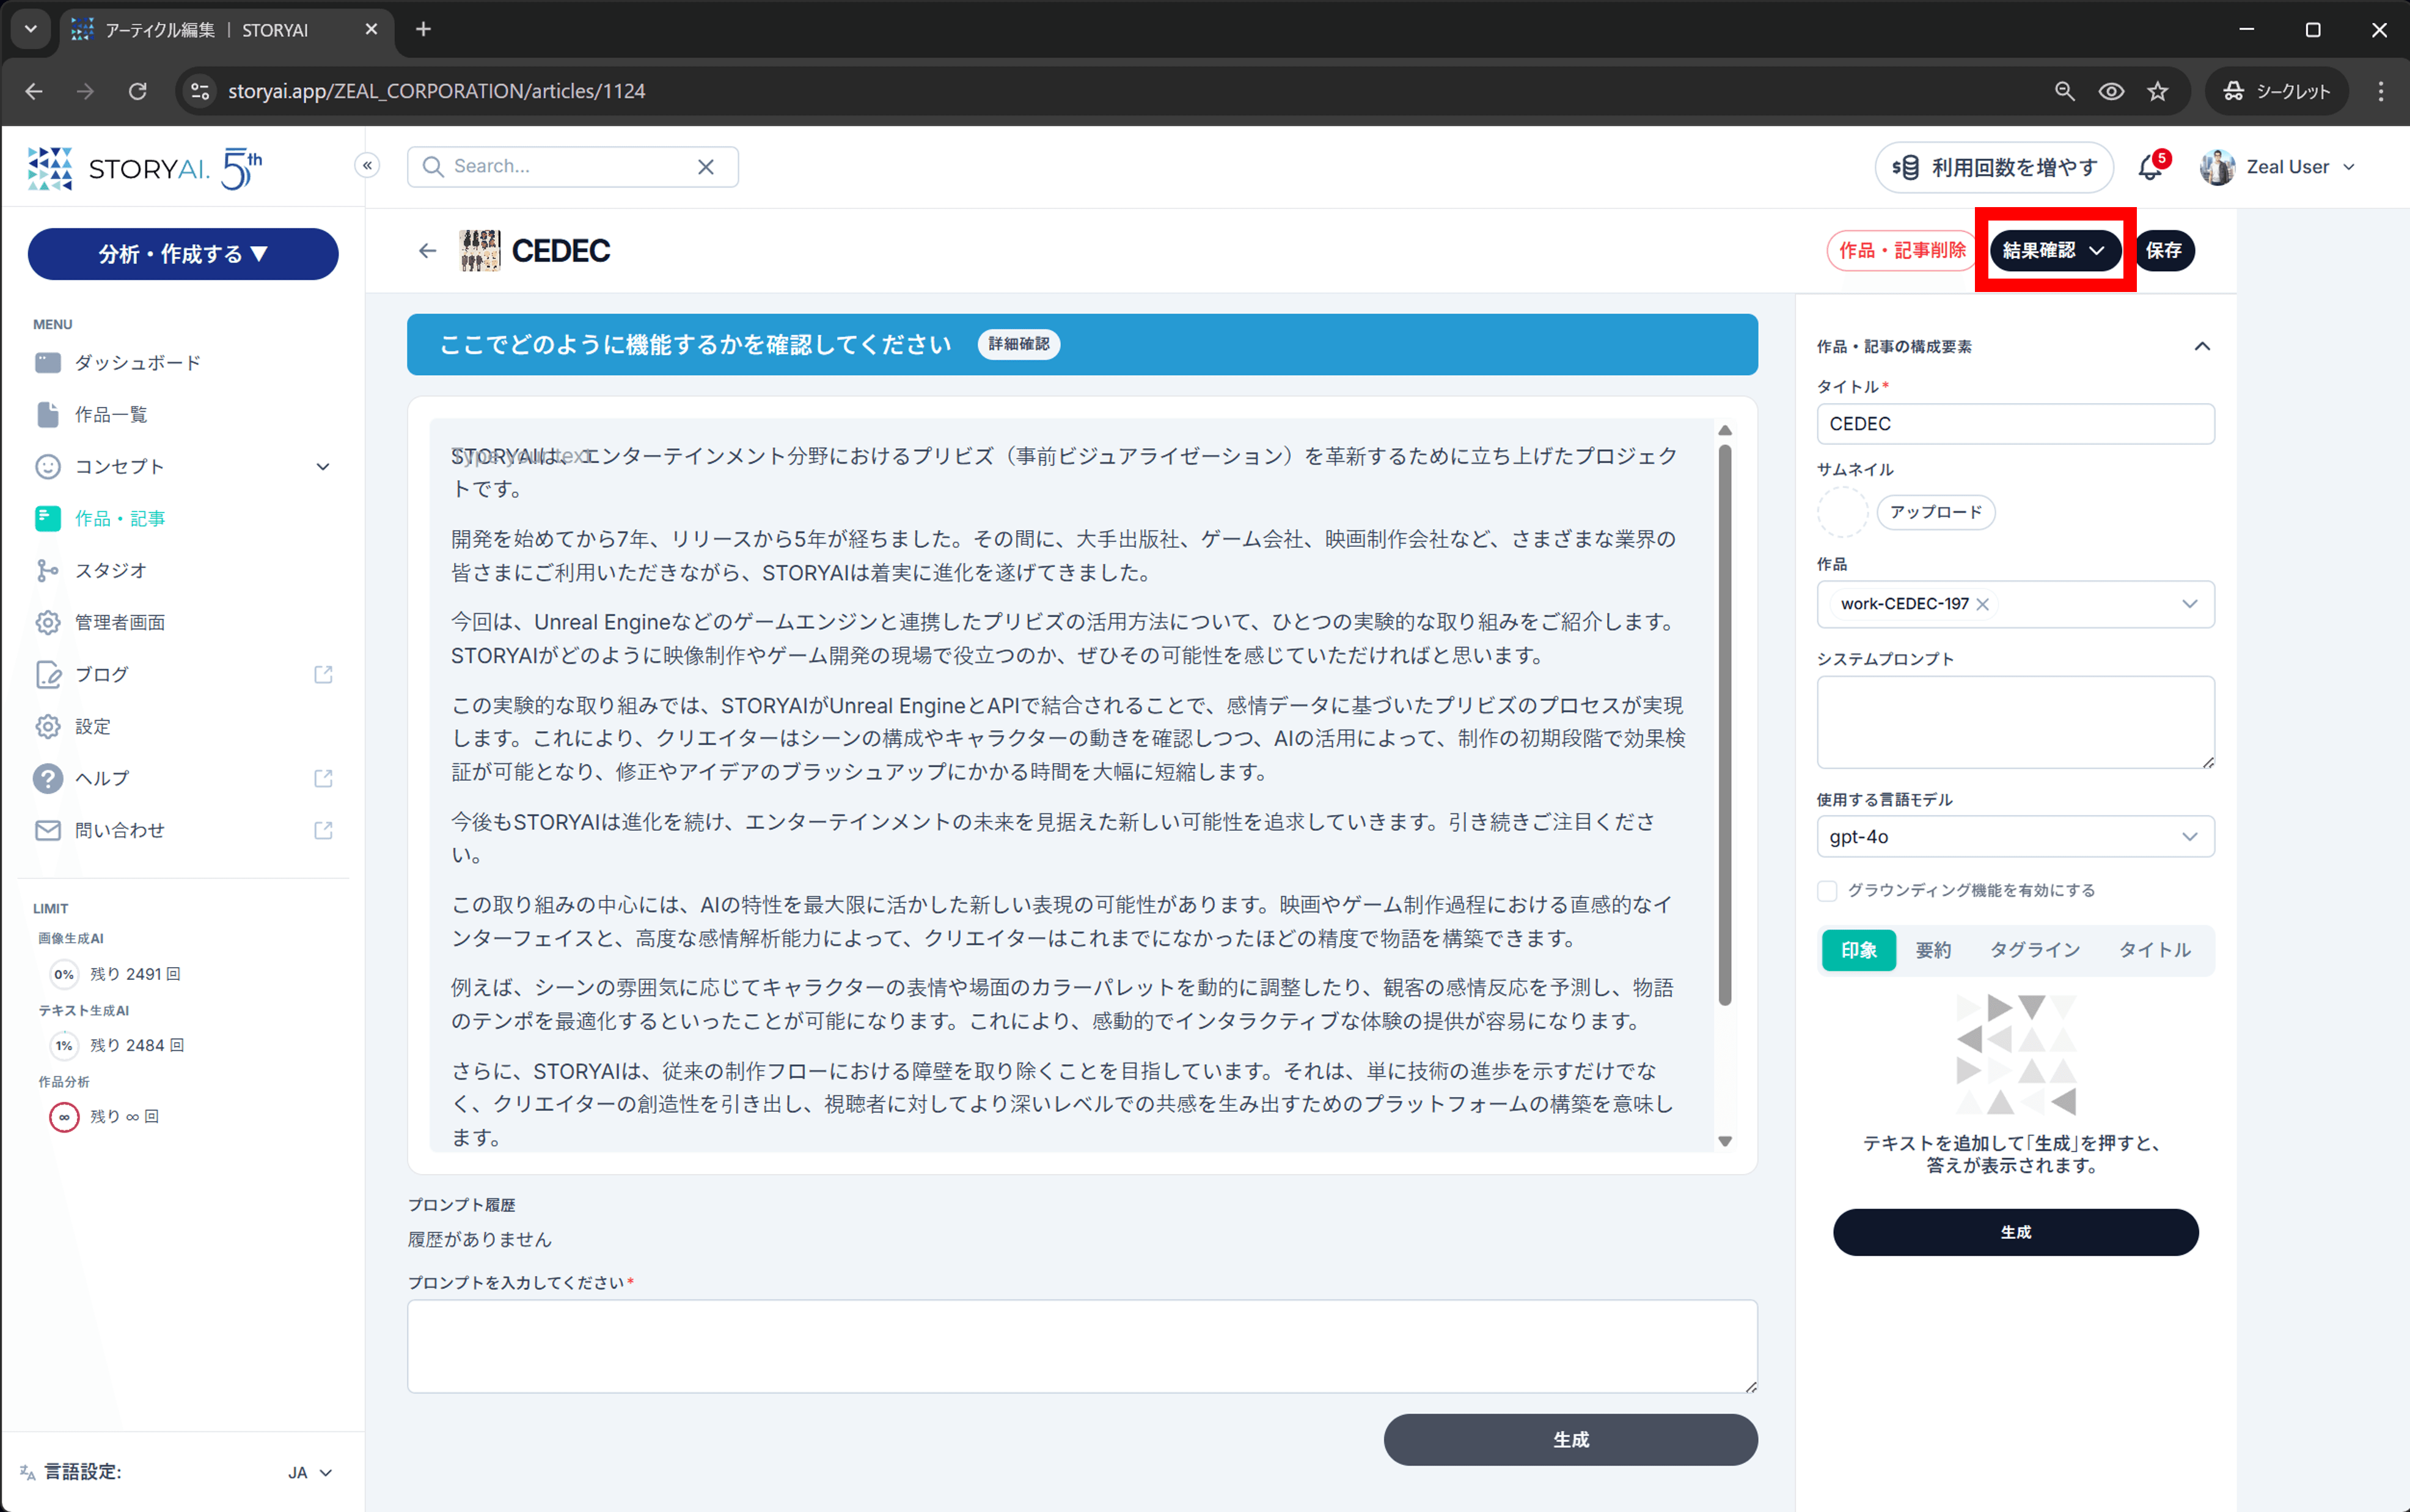Click the back arrow next to CEDEC
The image size is (2410, 1512).
428,251
